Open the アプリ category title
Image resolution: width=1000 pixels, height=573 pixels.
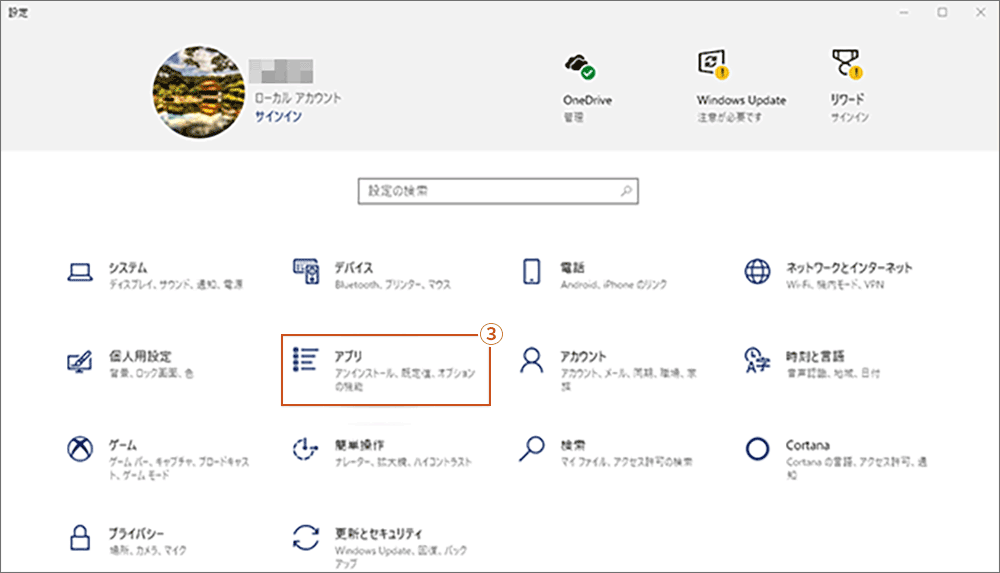point(348,356)
